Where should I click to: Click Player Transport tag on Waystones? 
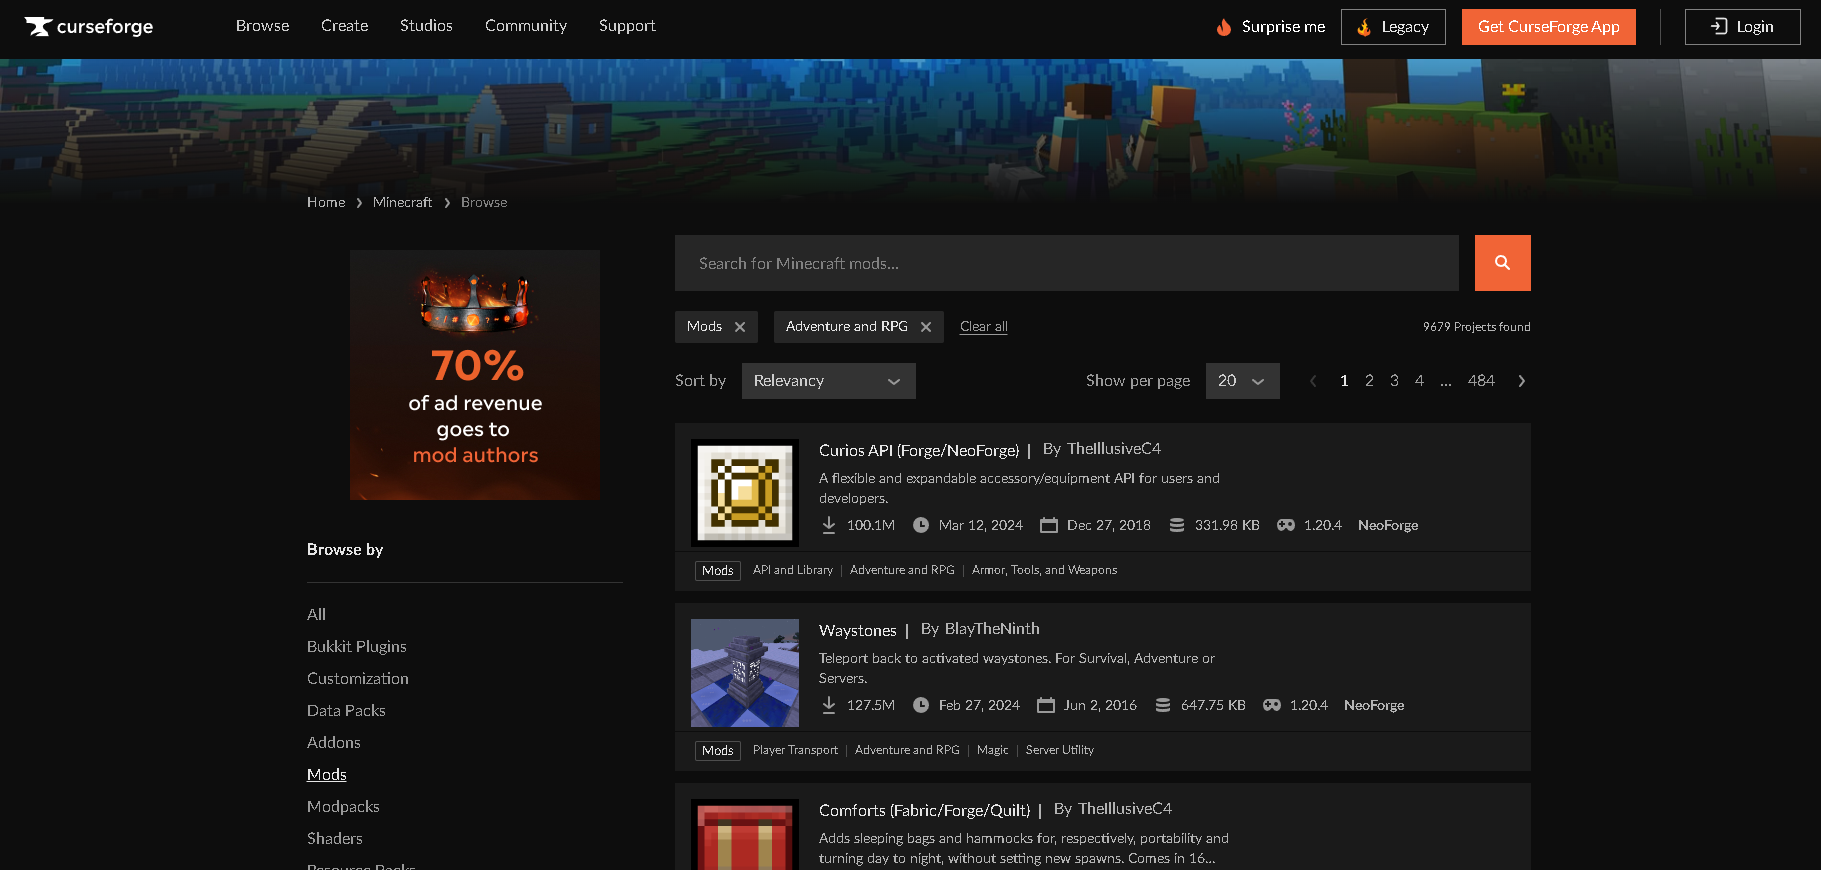pyautogui.click(x=796, y=750)
